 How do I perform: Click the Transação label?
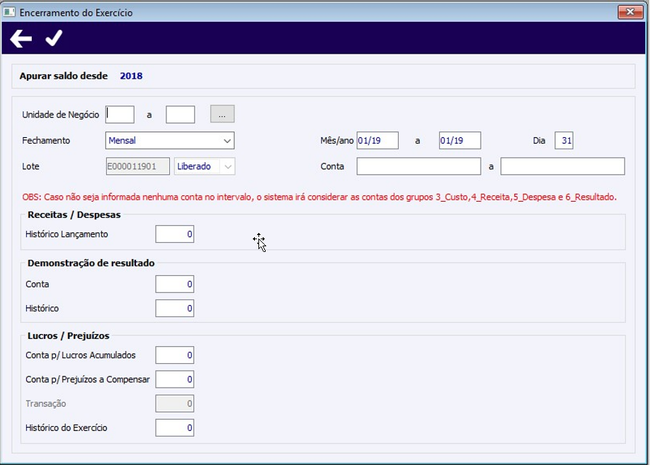coord(46,404)
